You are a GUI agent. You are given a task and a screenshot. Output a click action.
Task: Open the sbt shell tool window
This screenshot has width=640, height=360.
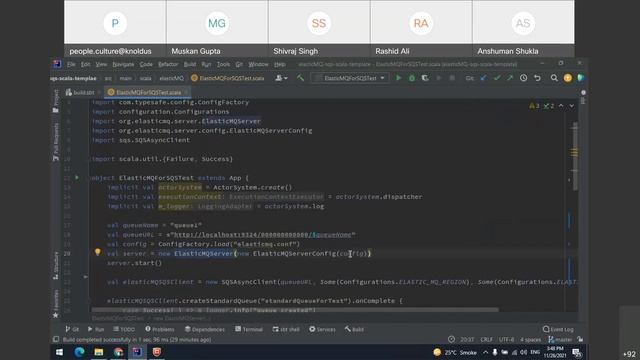point(286,329)
